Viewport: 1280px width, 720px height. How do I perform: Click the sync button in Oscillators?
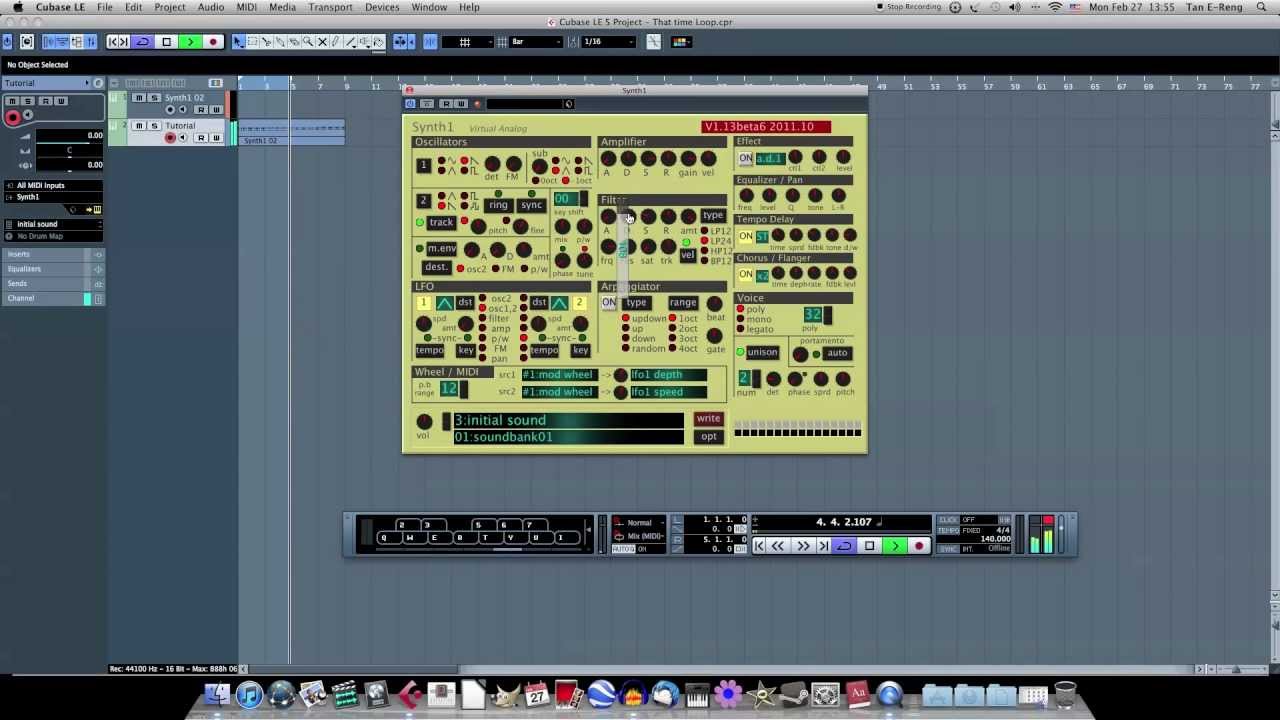click(531, 205)
